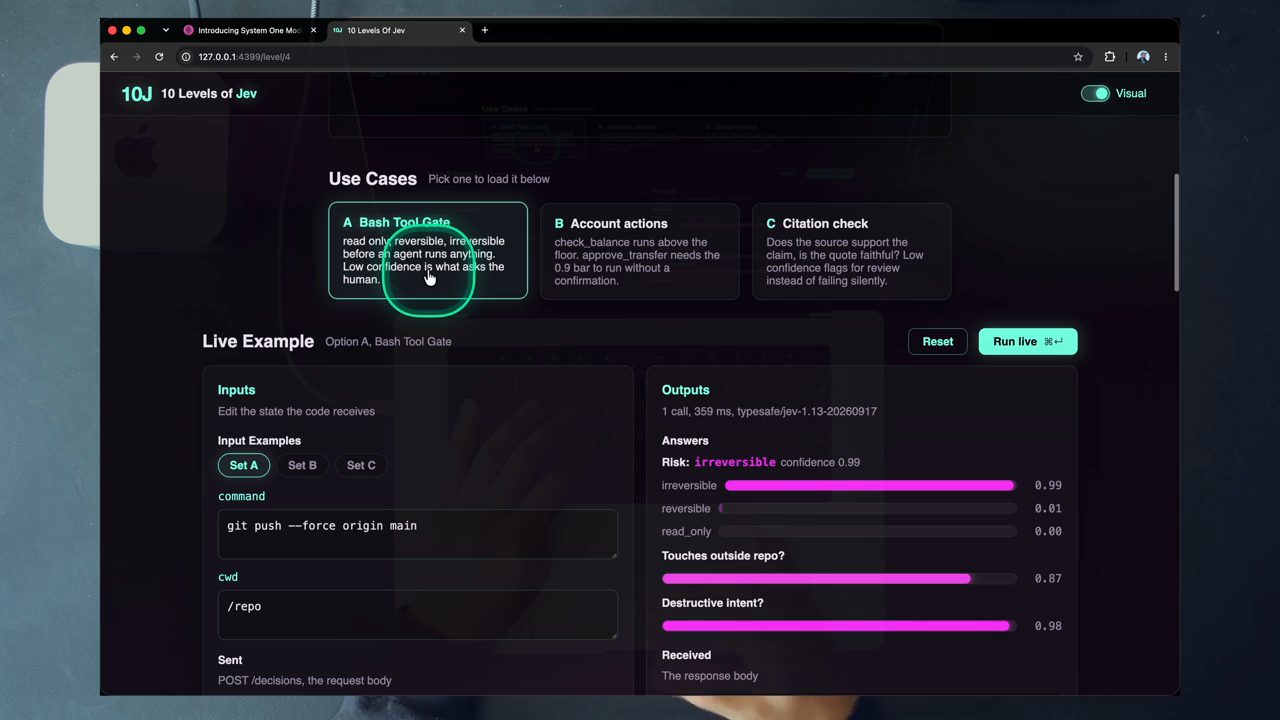Click the read_only row label

[x=686, y=531]
